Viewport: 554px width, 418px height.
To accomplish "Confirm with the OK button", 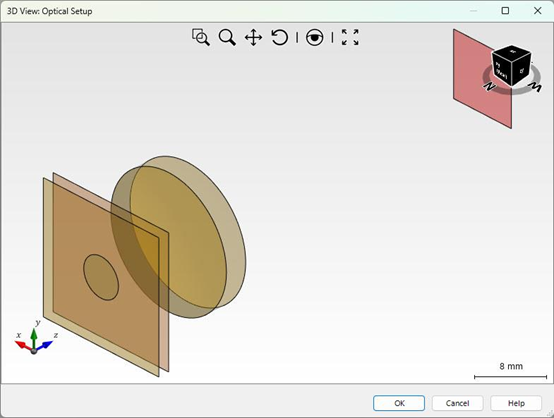I will click(399, 403).
